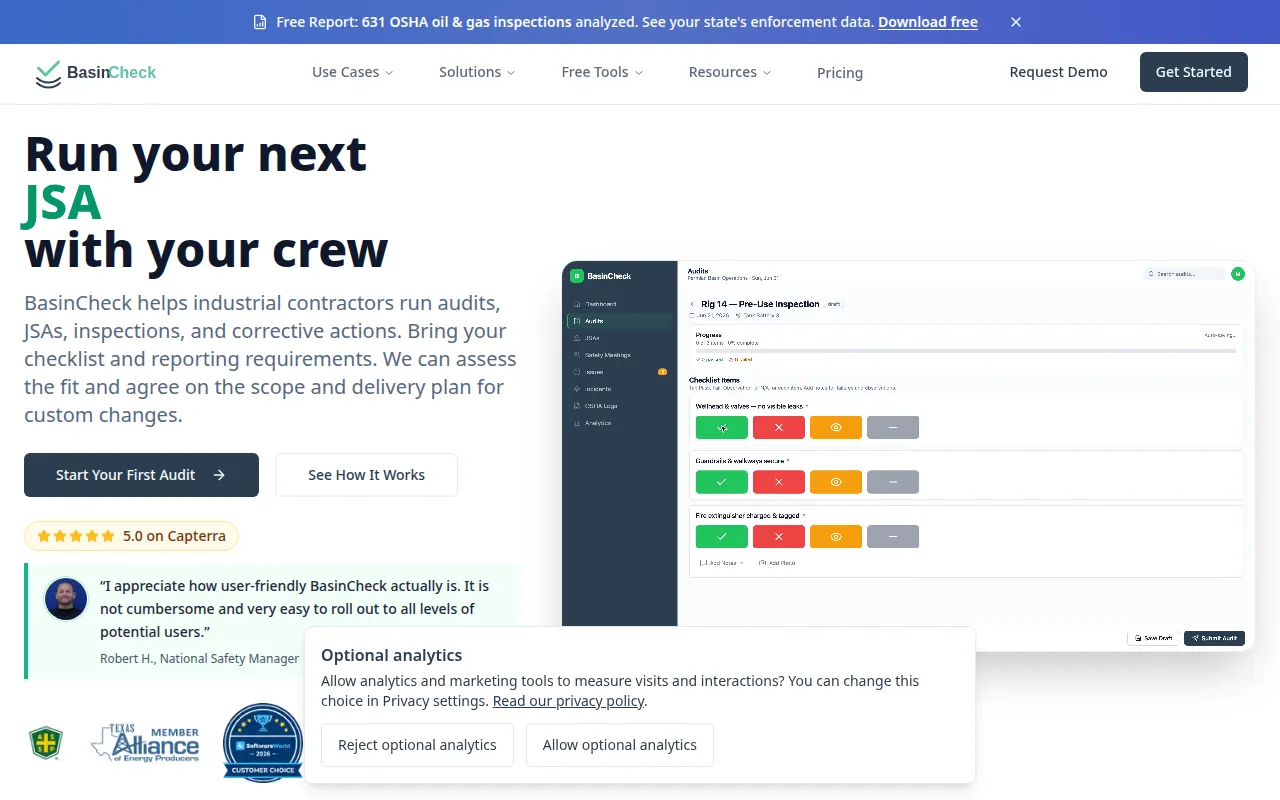Viewport: 1280px width, 800px height.
Task: Expand the Free Tools dropdown
Action: pyautogui.click(x=602, y=72)
